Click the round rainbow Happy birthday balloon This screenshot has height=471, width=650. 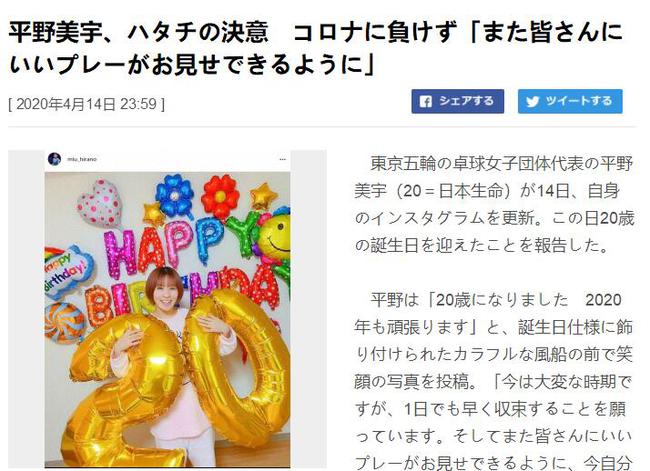[66, 271]
